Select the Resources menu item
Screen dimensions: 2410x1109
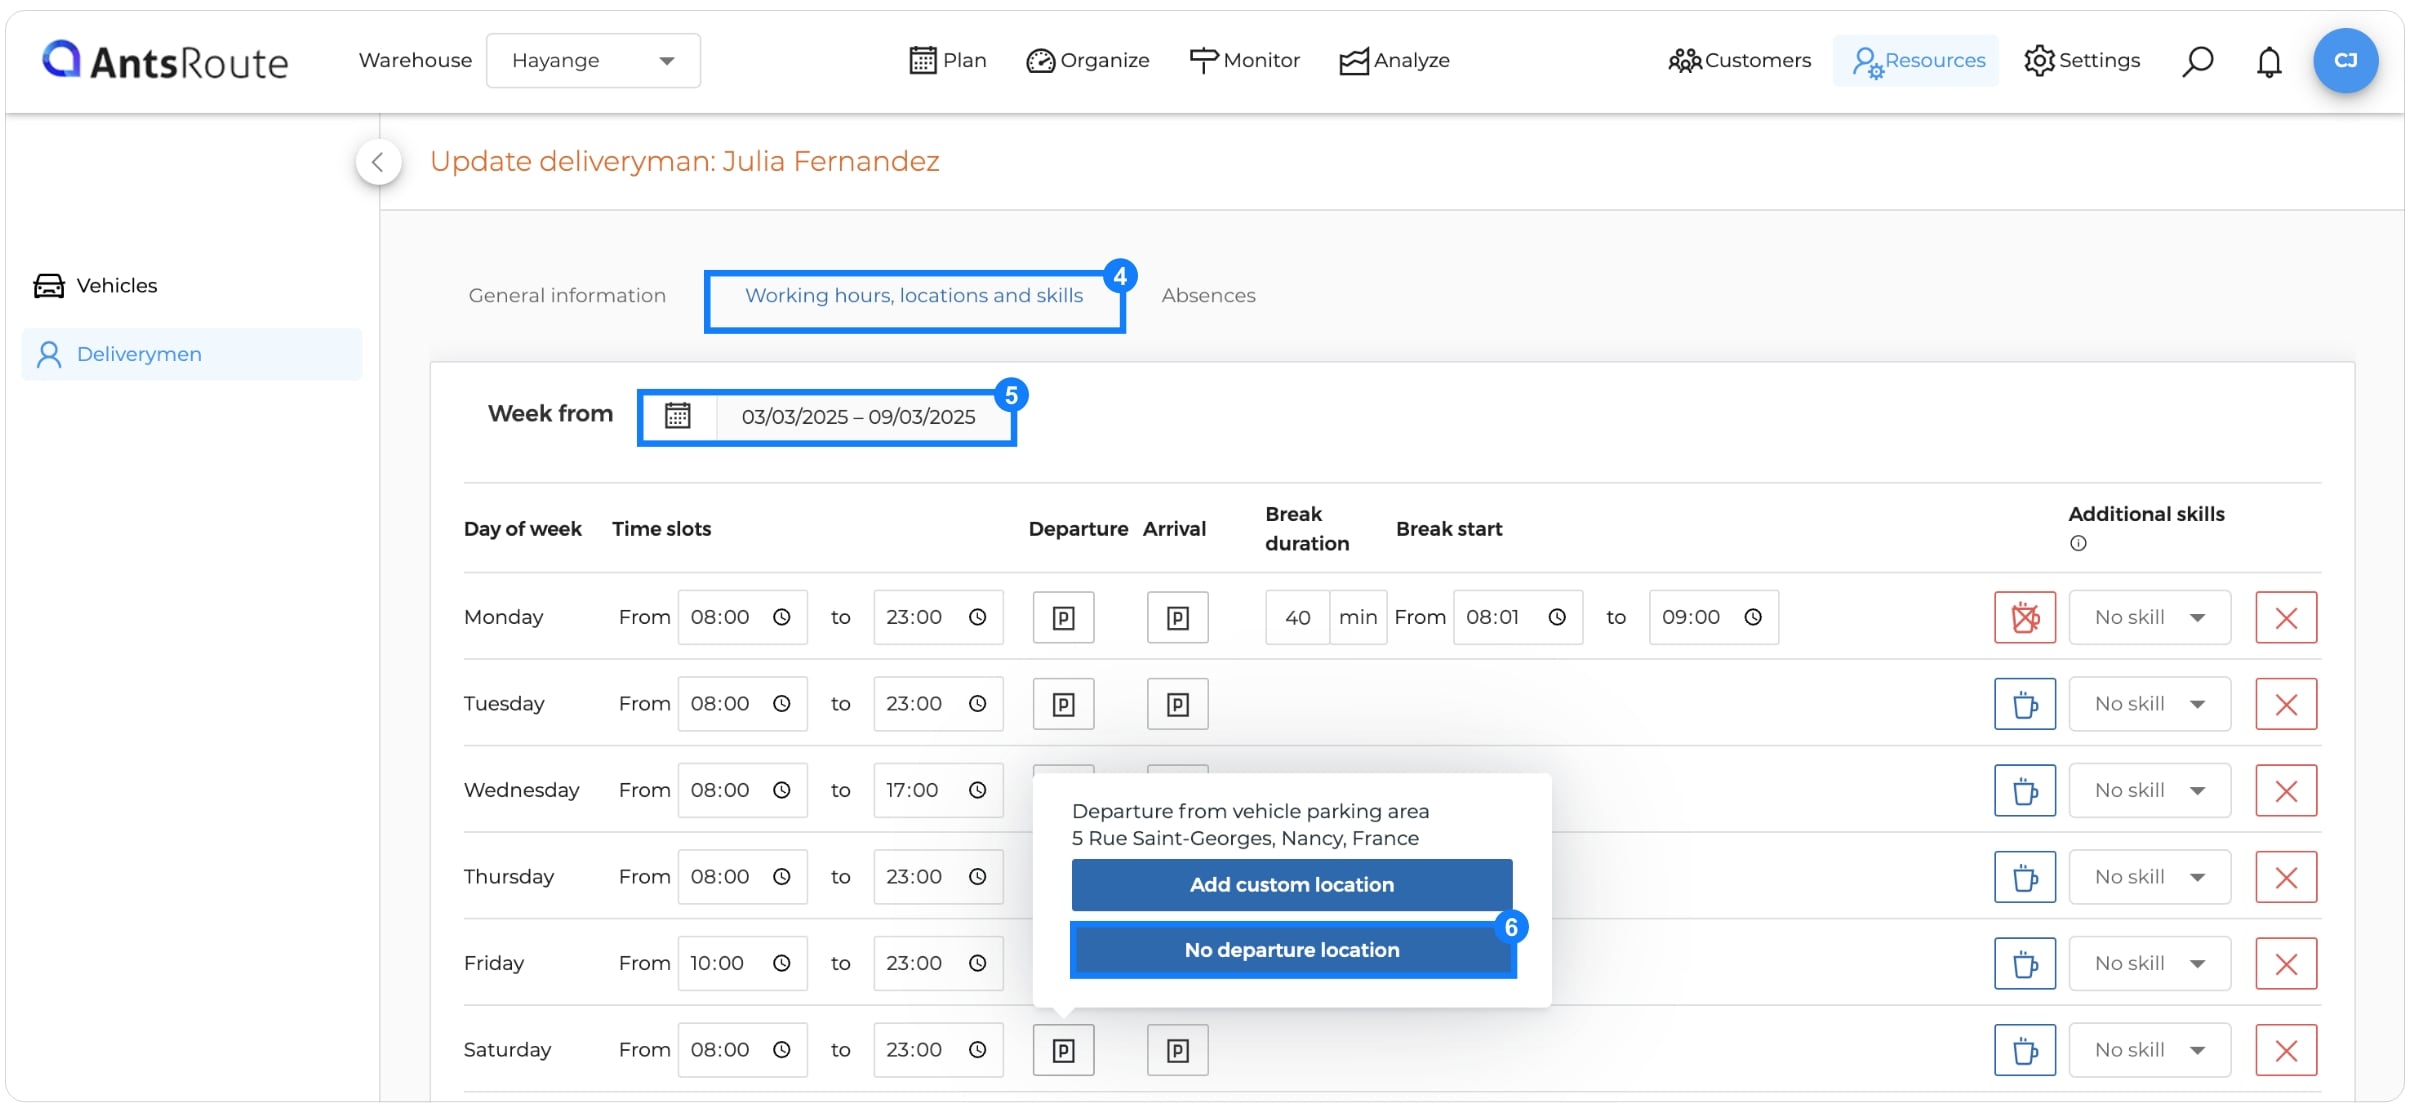coord(1917,61)
